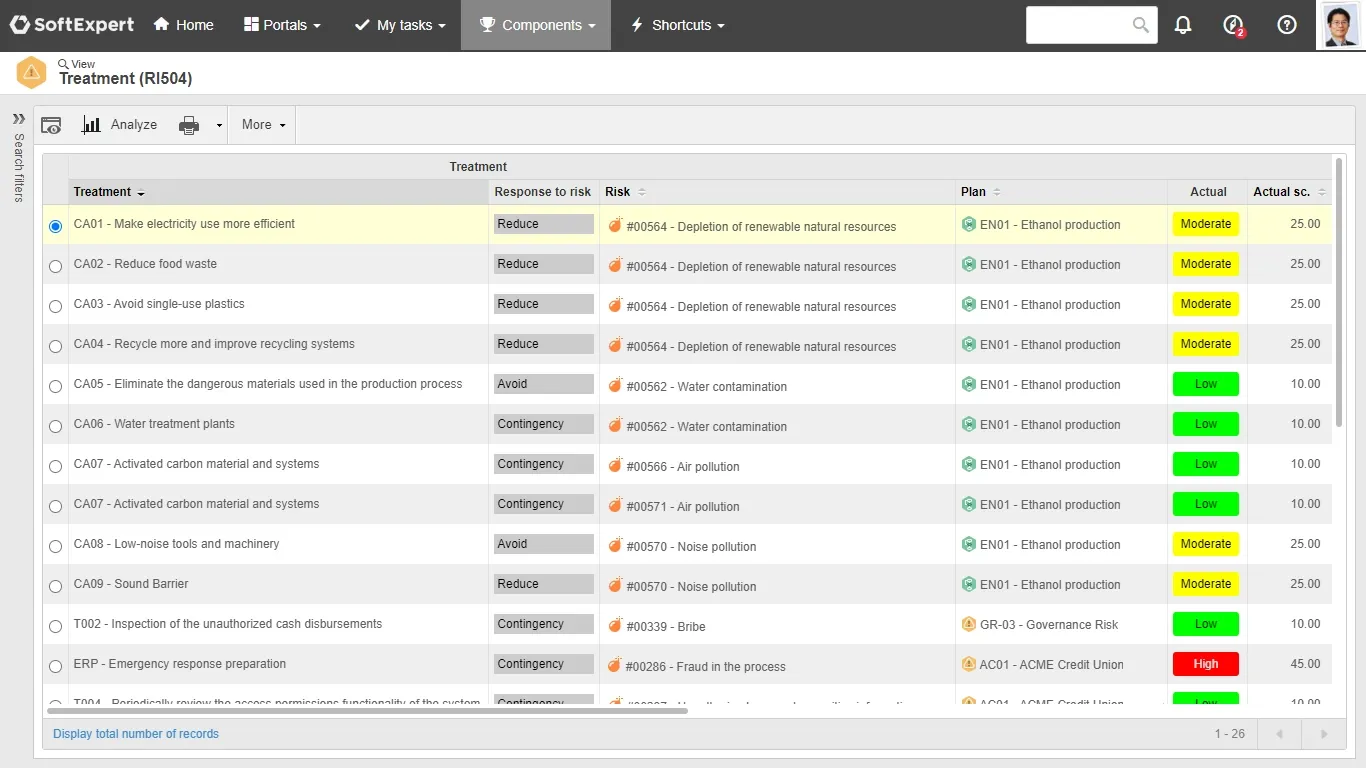Open the pending items clock icon

[x=1234, y=25]
